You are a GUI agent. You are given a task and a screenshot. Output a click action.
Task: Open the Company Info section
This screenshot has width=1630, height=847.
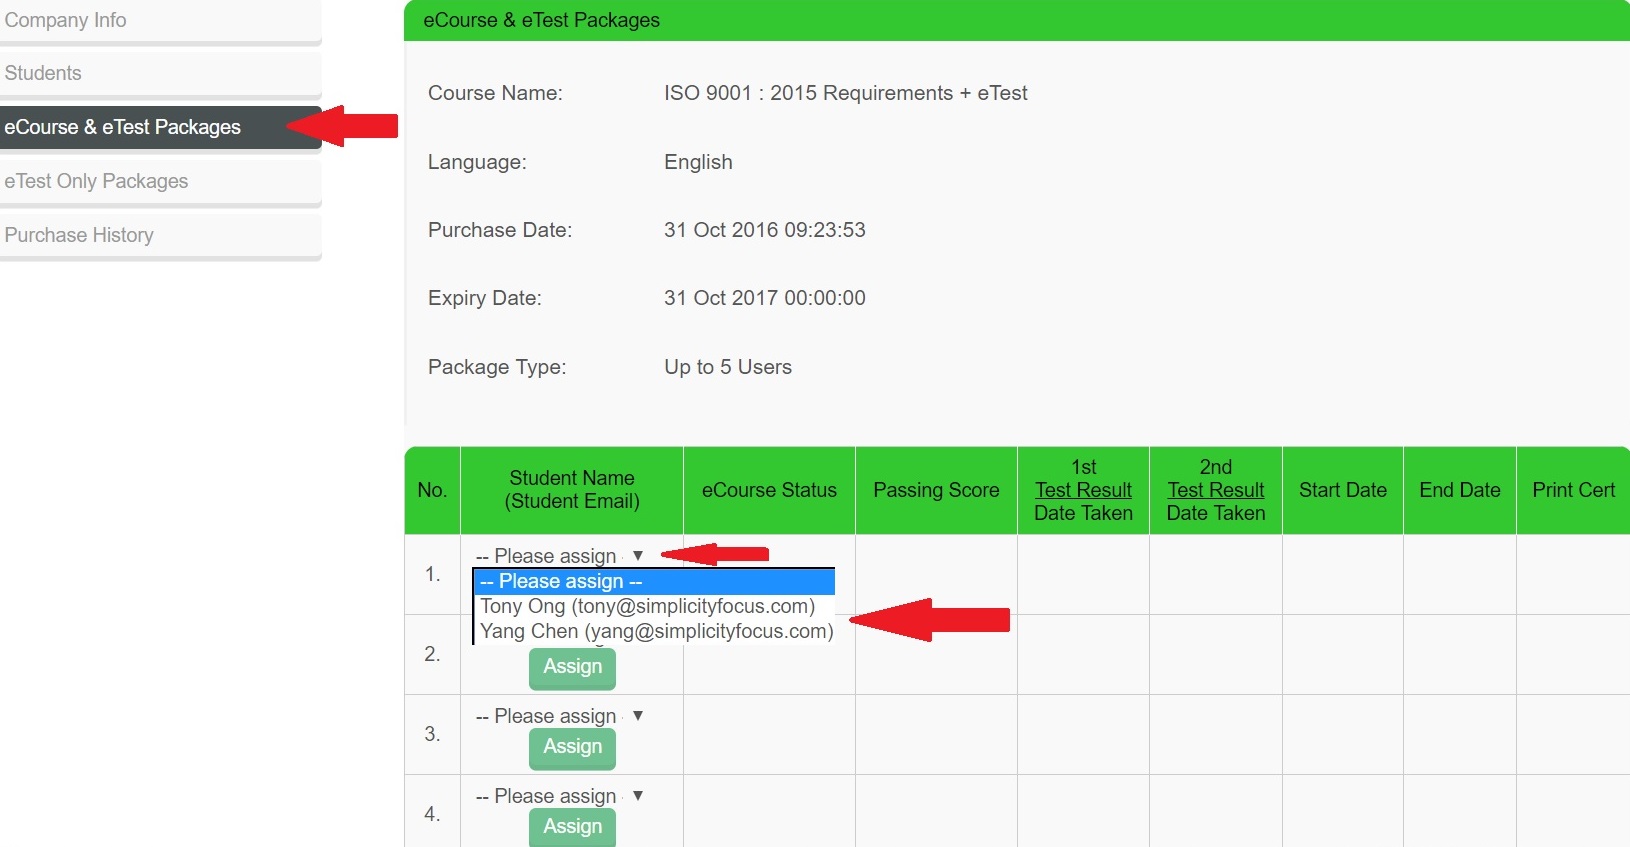[x=160, y=20]
